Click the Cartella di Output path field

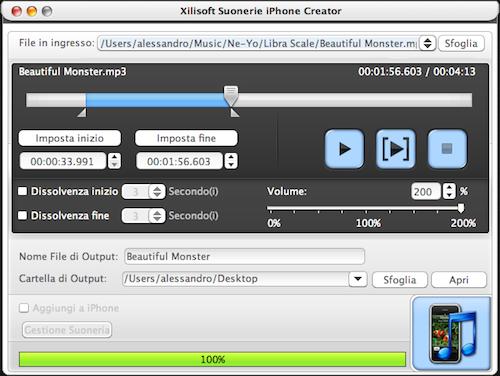tap(236, 279)
